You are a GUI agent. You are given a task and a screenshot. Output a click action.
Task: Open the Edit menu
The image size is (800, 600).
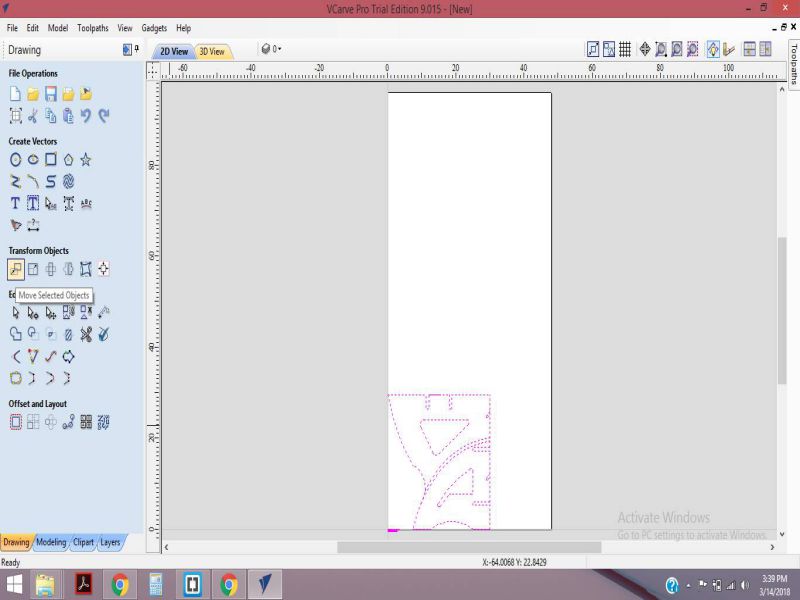(33, 28)
